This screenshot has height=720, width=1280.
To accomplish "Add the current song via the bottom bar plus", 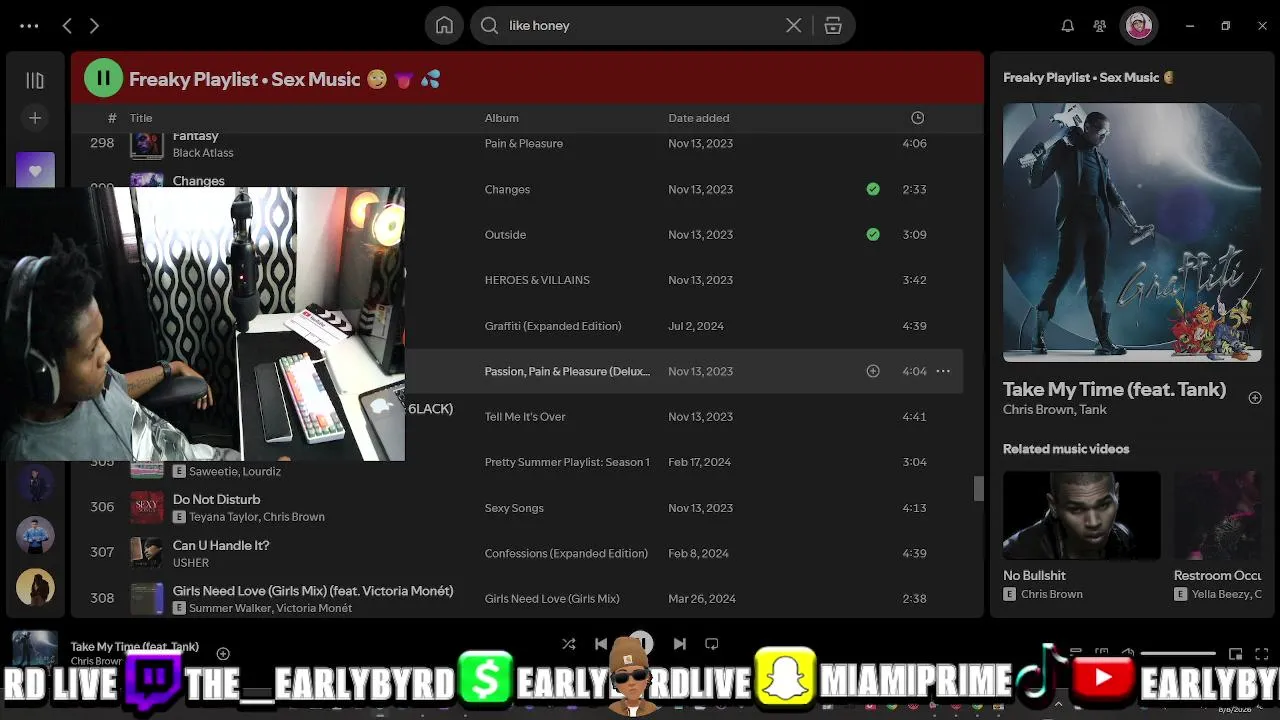I will (223, 654).
